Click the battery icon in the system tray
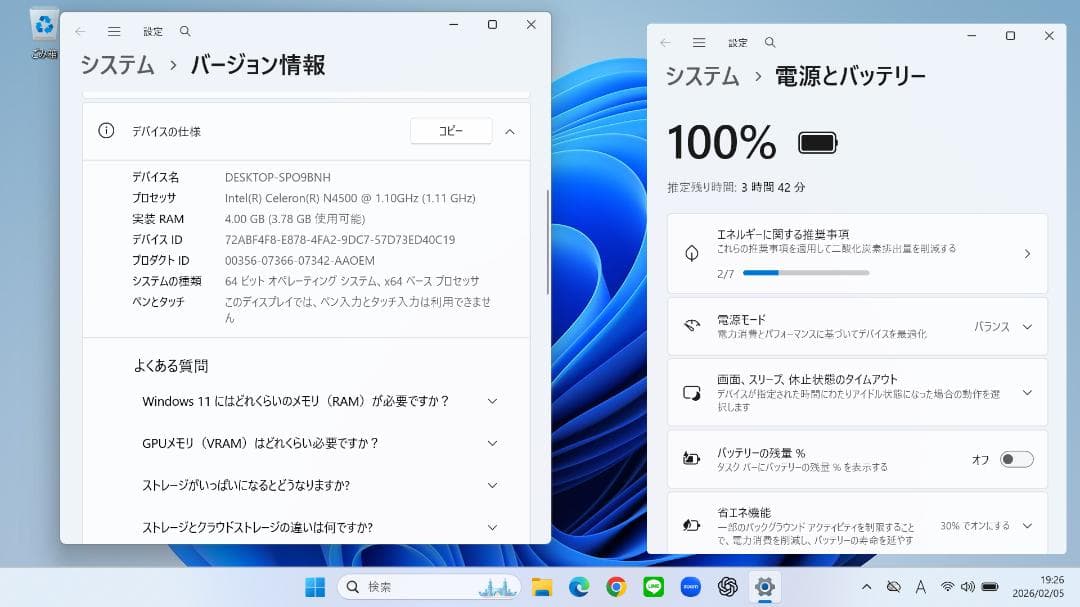This screenshot has width=1080, height=607. coord(988,587)
